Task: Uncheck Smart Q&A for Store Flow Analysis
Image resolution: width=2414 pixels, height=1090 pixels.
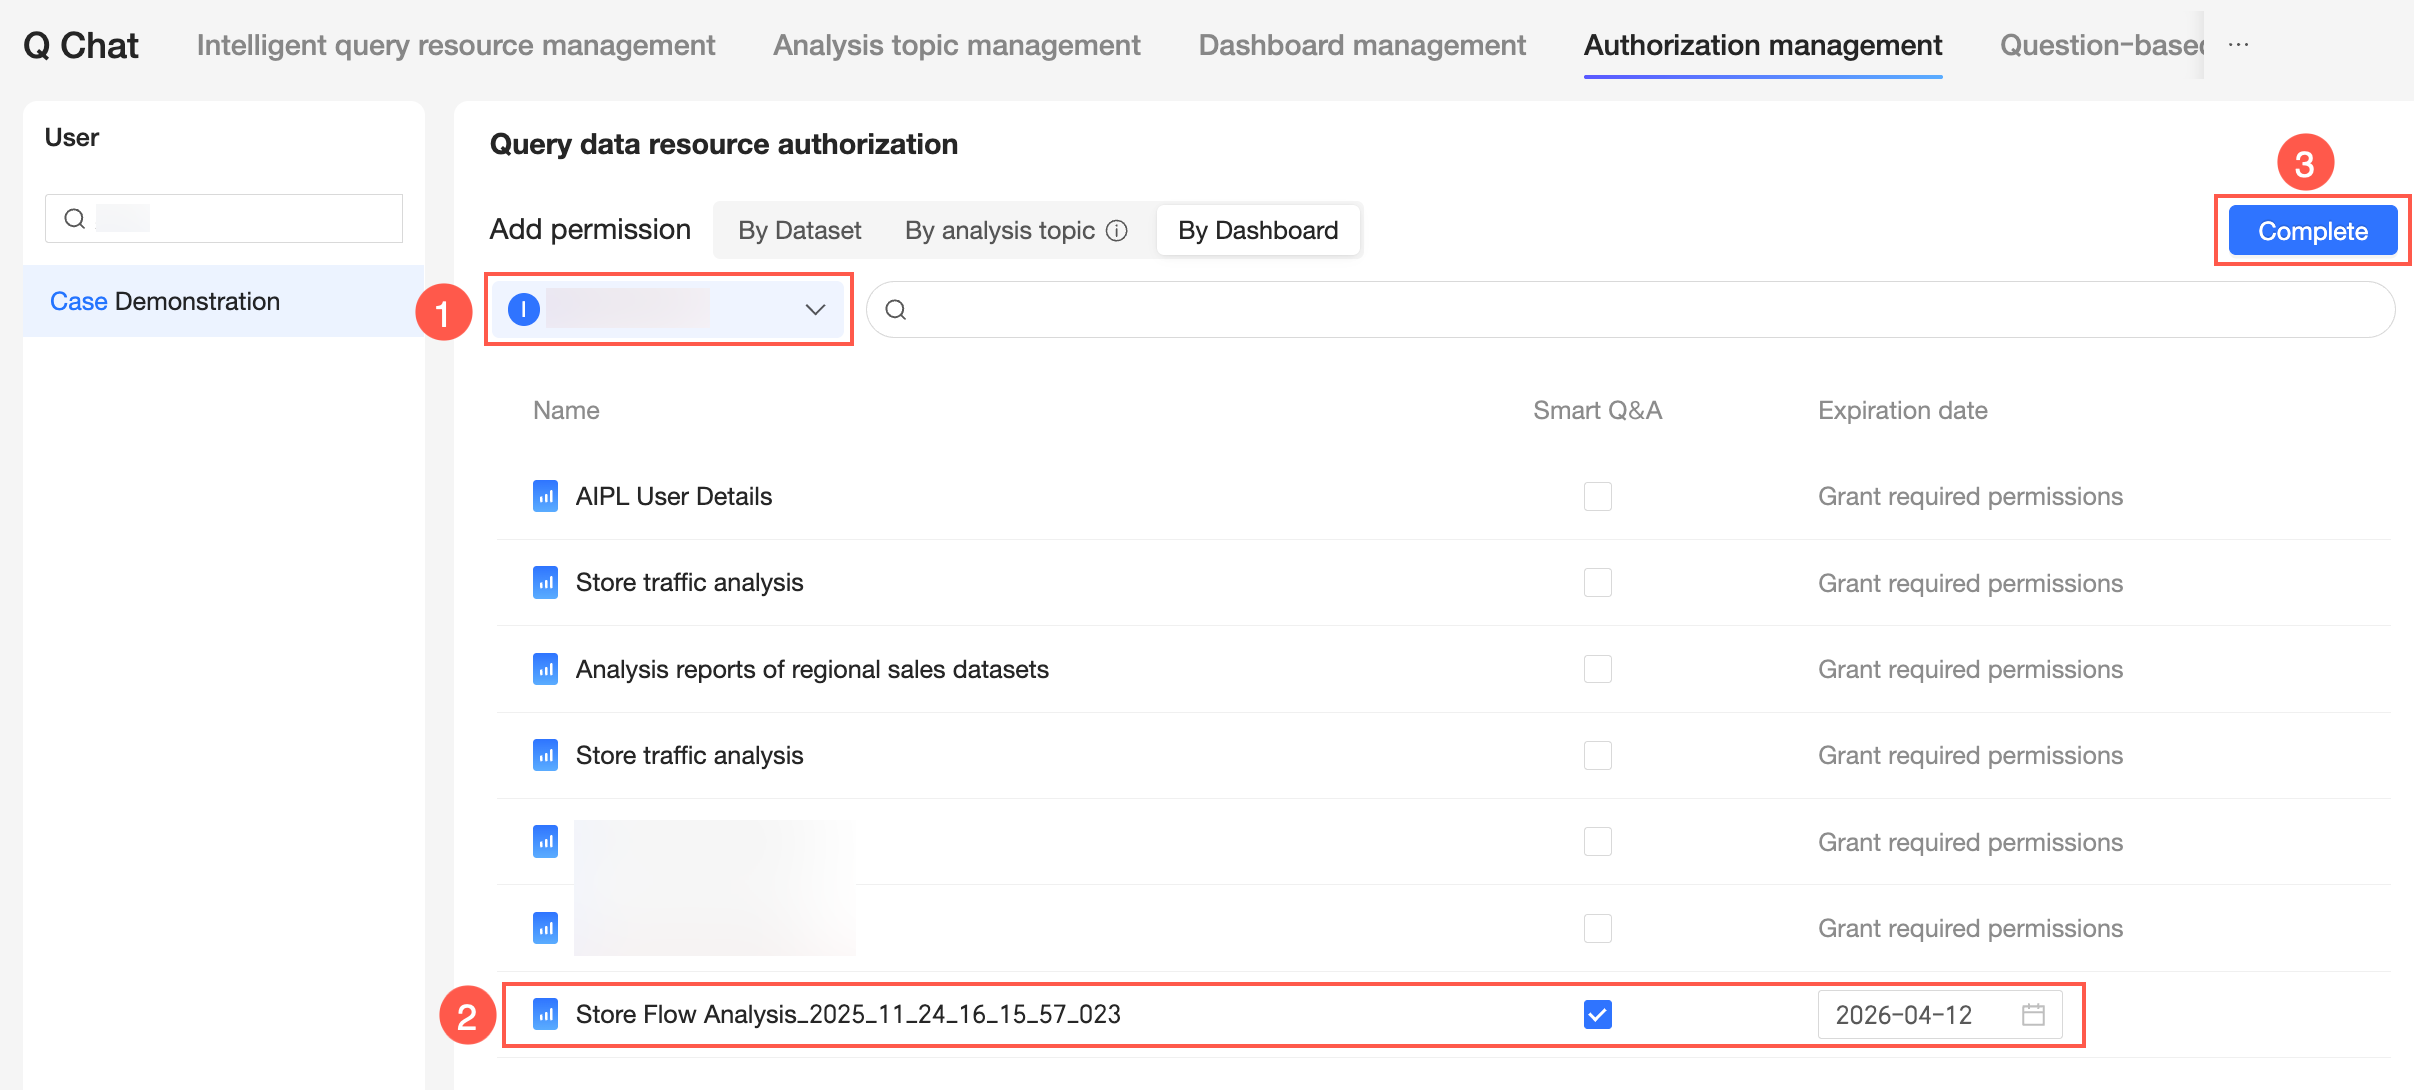Action: tap(1597, 1015)
